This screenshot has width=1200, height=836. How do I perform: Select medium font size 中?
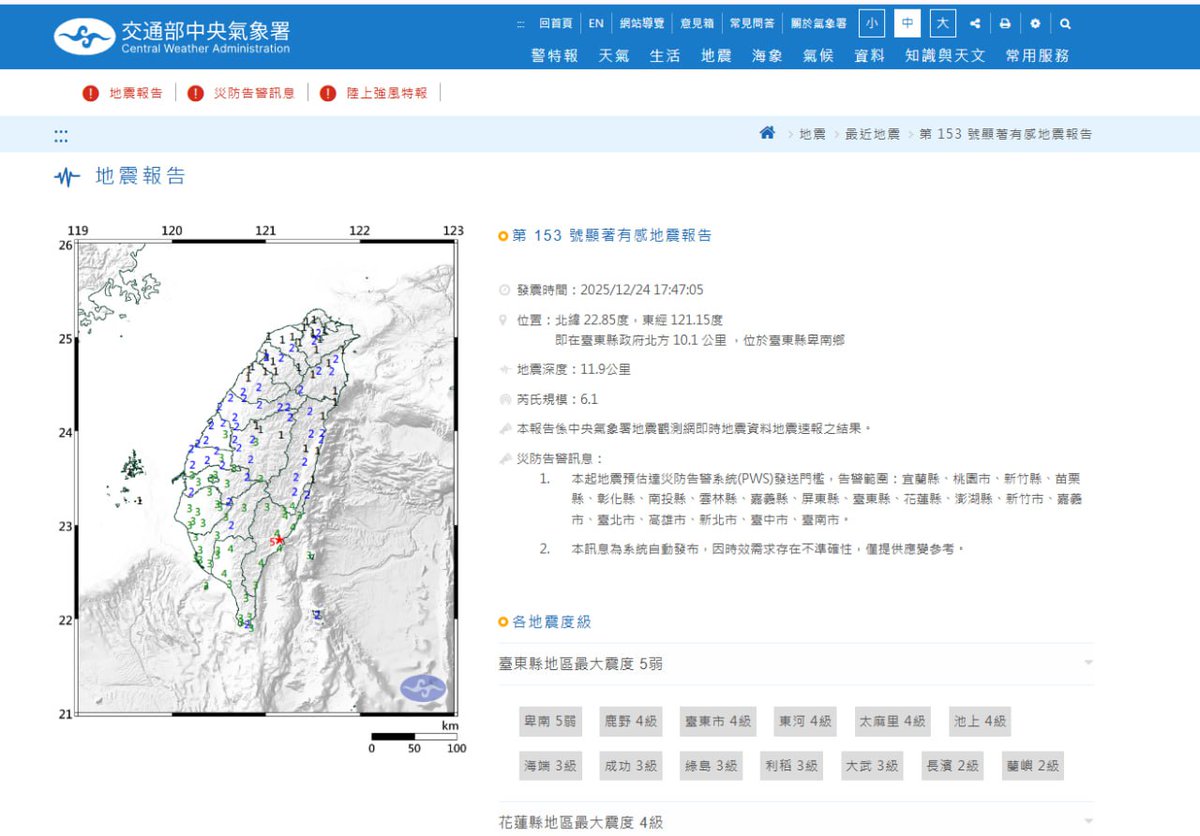(908, 23)
